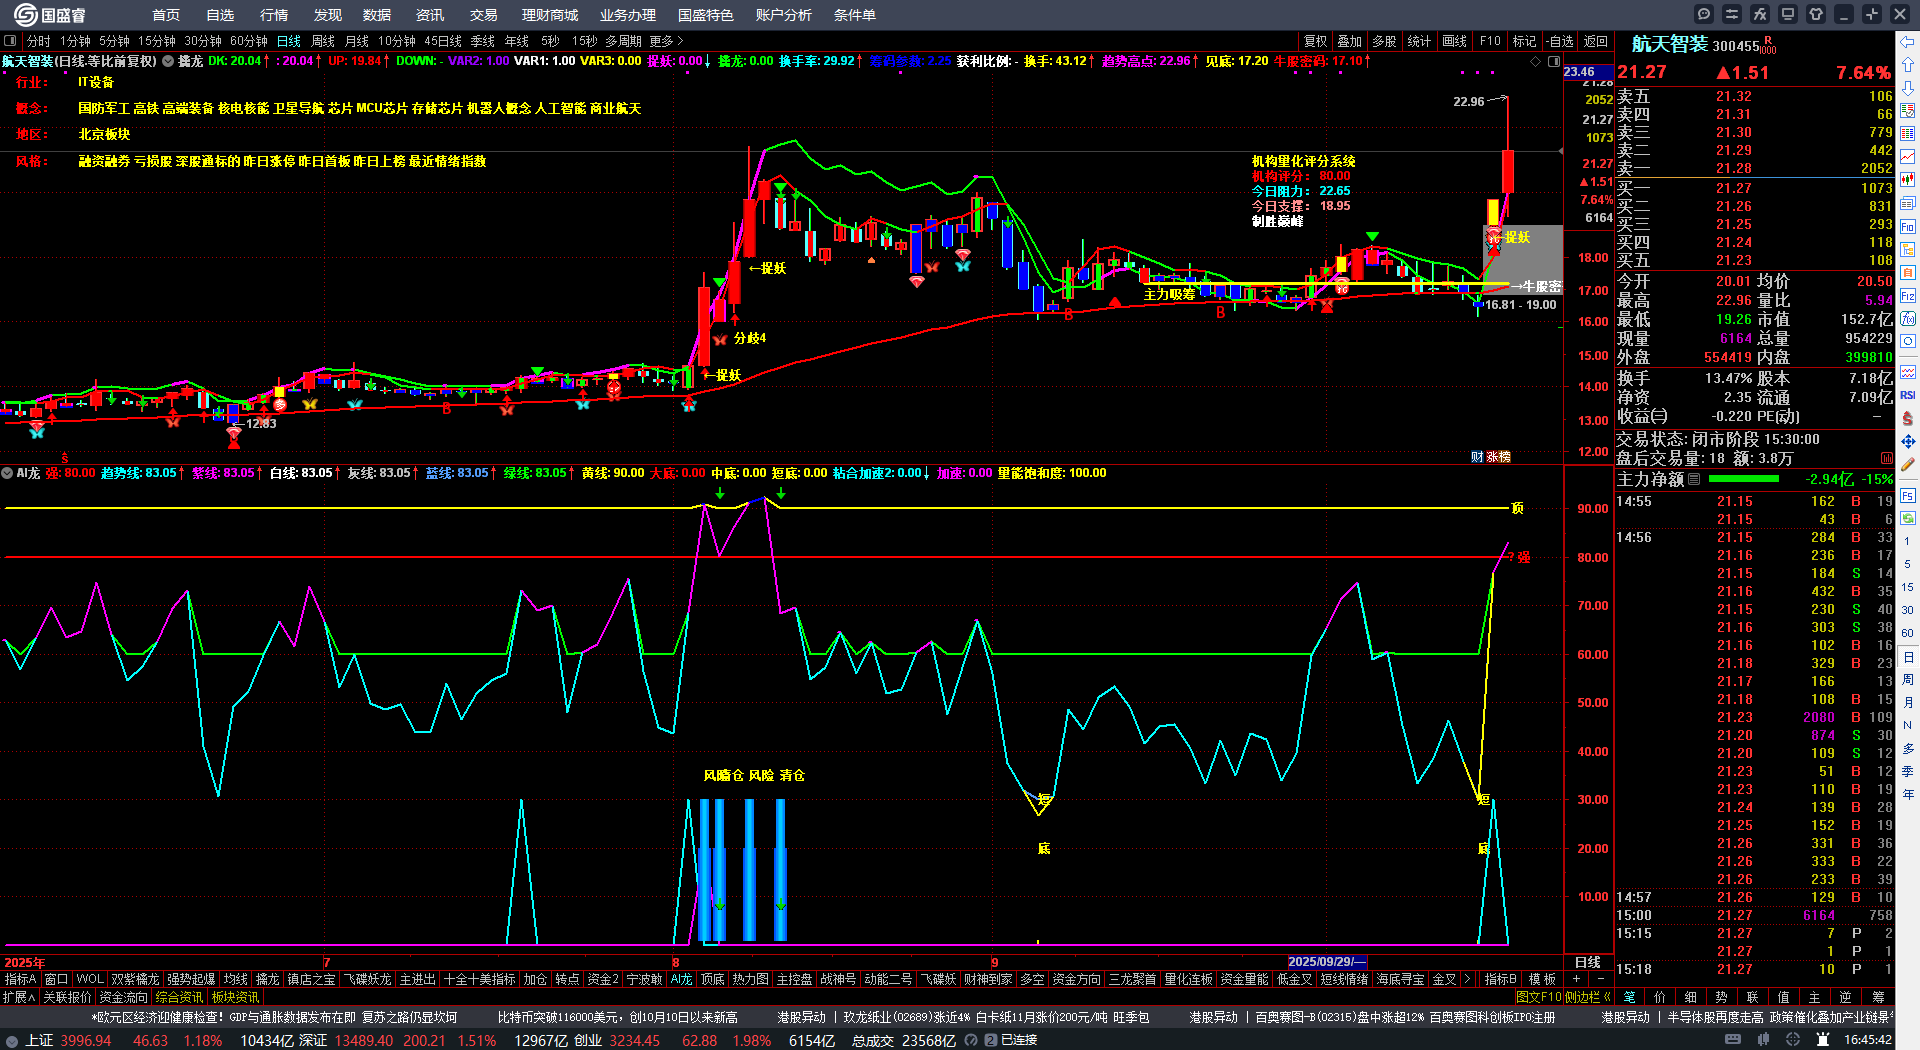Click the 多股 button
The height and width of the screenshot is (1050, 1920).
1384,41
